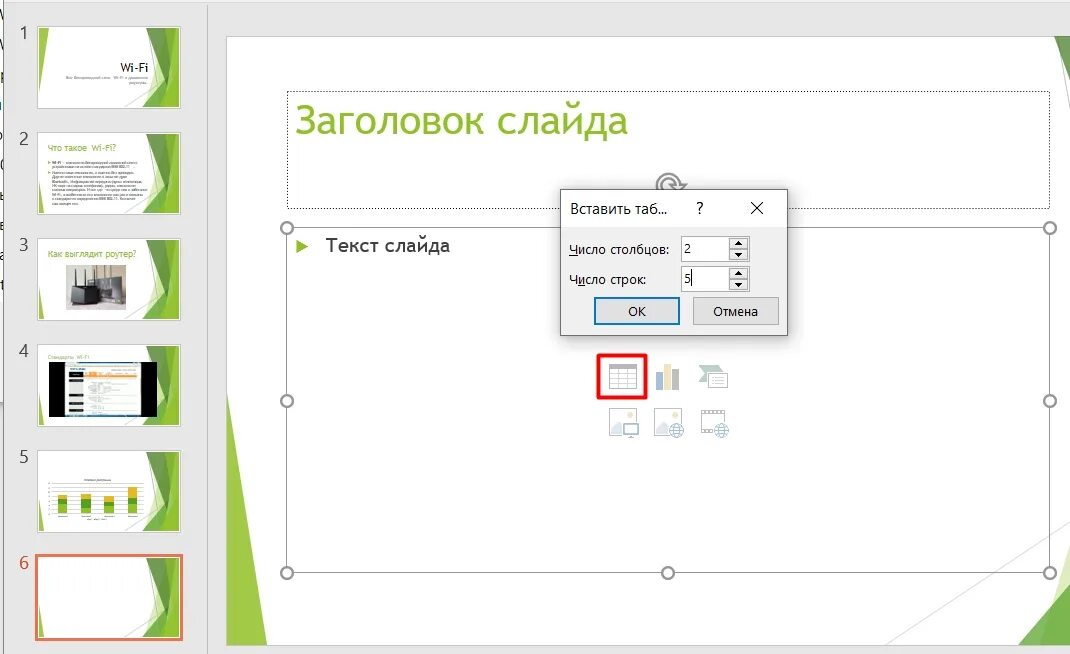Select slide 1 Wi-Fi thumbnail
This screenshot has height=654, width=1070.
tap(109, 68)
